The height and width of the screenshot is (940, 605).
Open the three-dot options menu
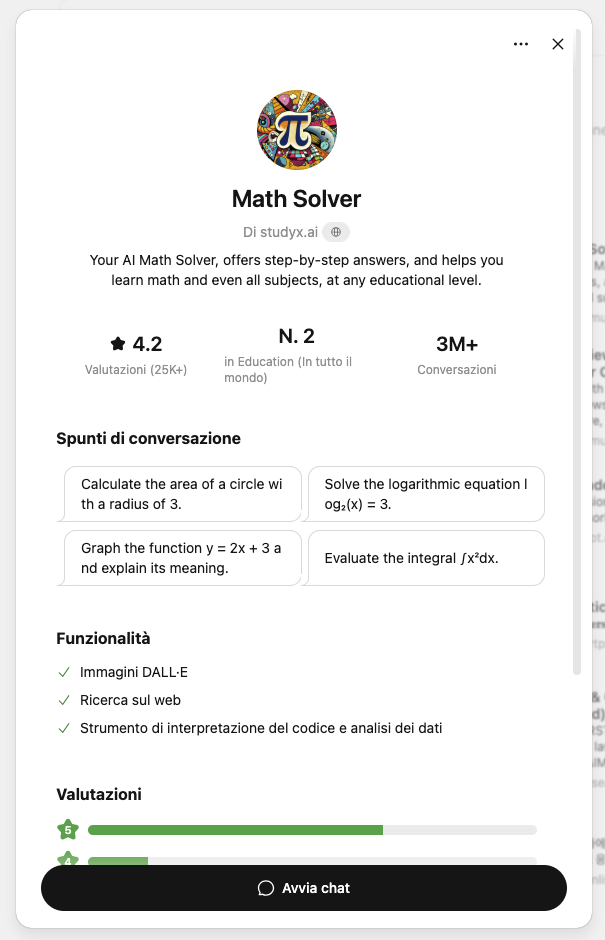[x=521, y=44]
